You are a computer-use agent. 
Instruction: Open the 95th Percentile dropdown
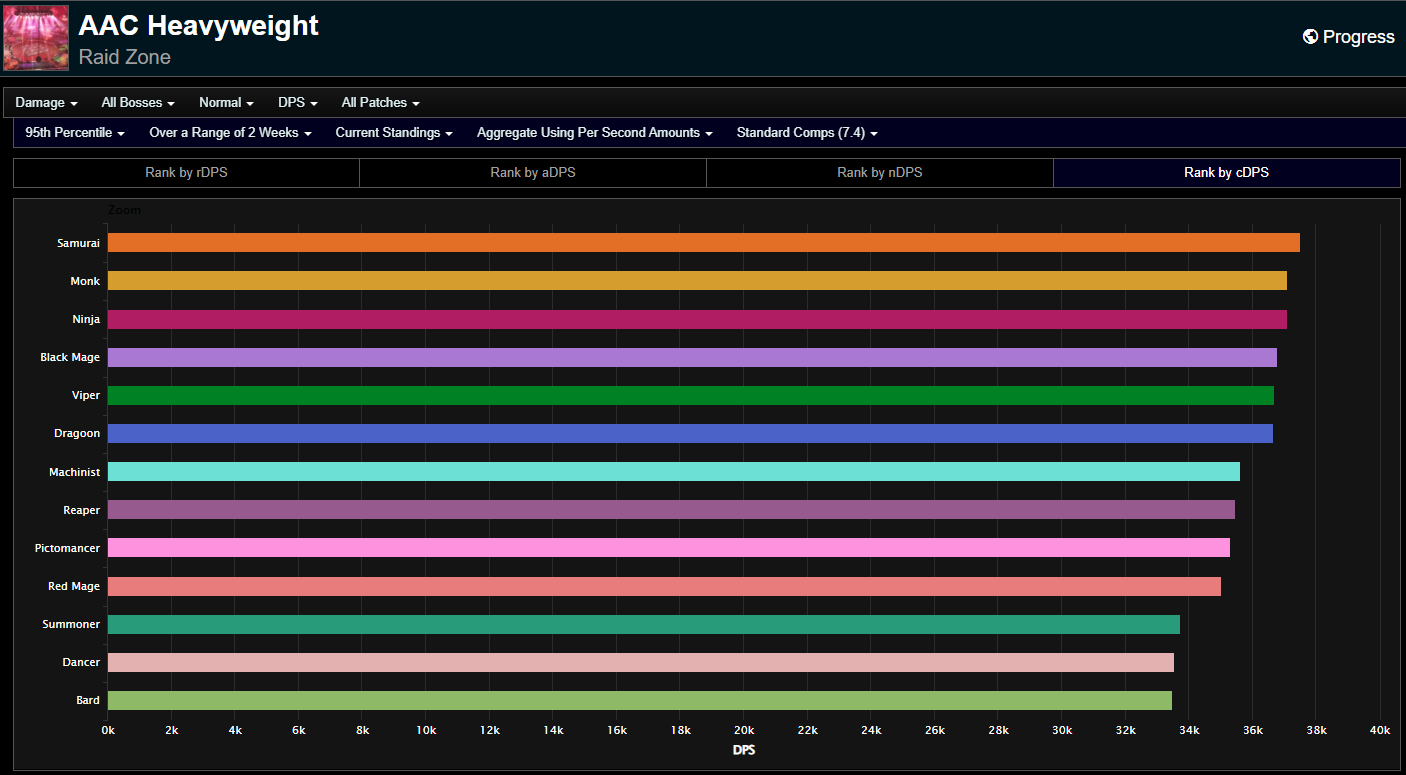pyautogui.click(x=75, y=132)
